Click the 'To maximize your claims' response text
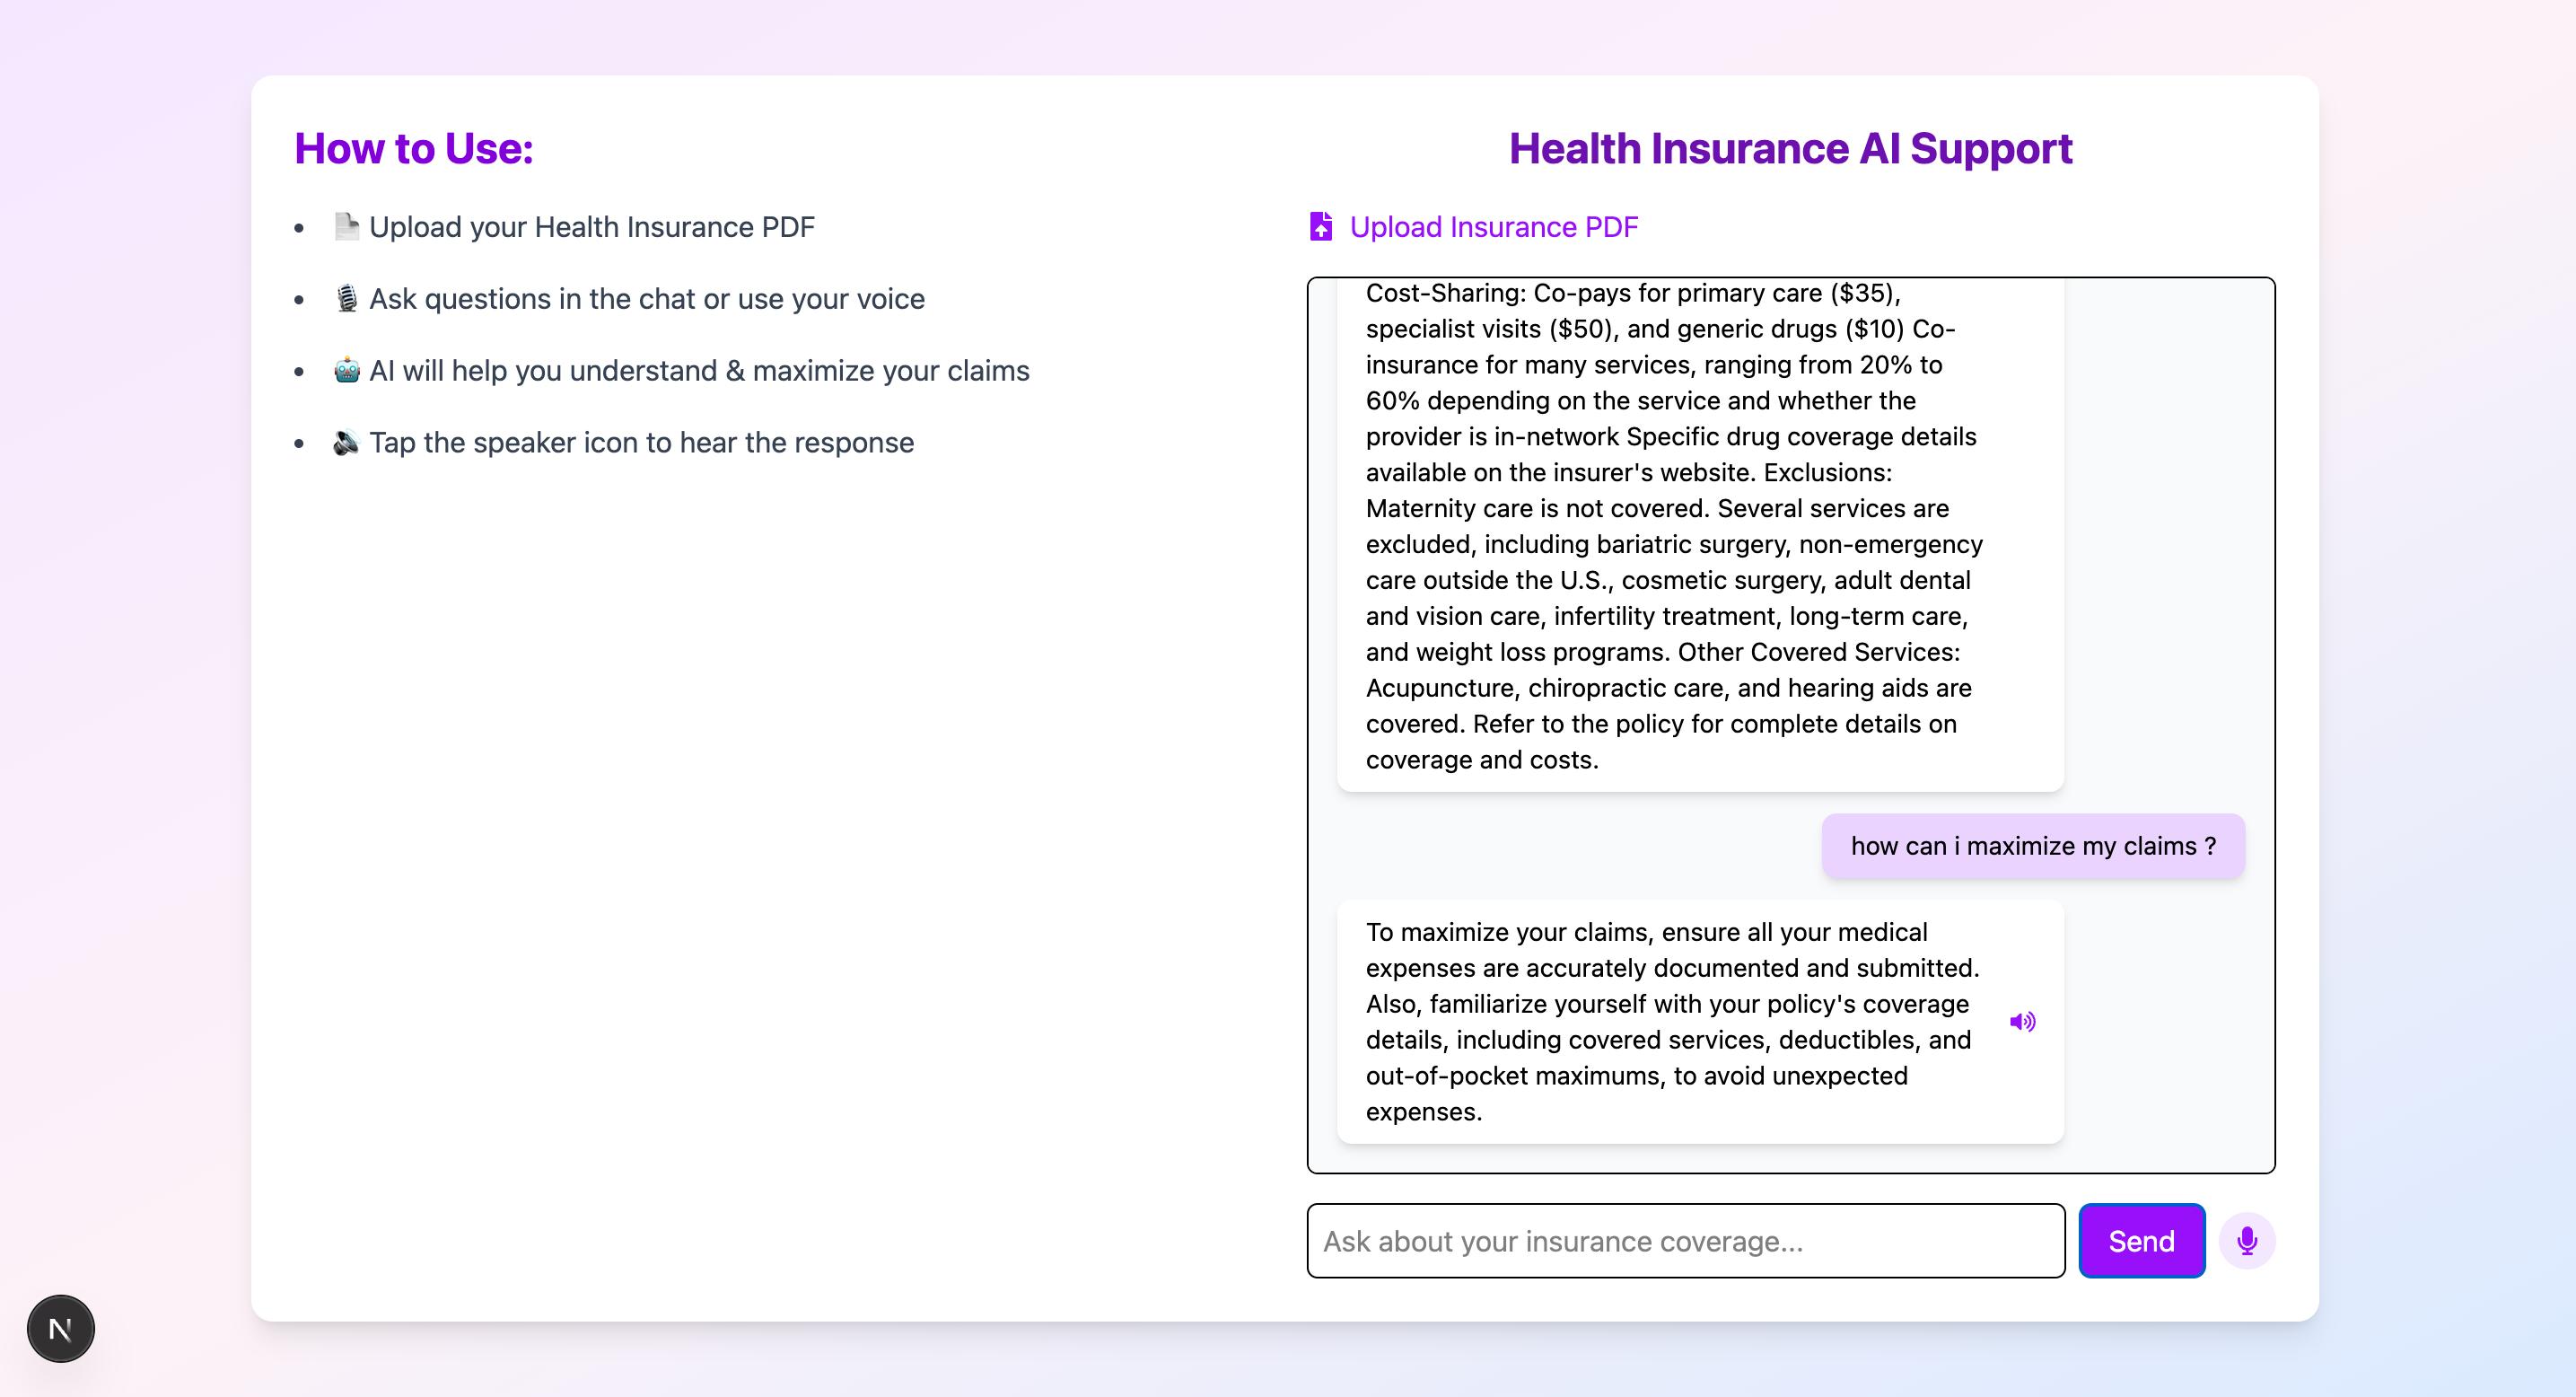Viewport: 2576px width, 1397px height. pyautogui.click(x=1672, y=1021)
